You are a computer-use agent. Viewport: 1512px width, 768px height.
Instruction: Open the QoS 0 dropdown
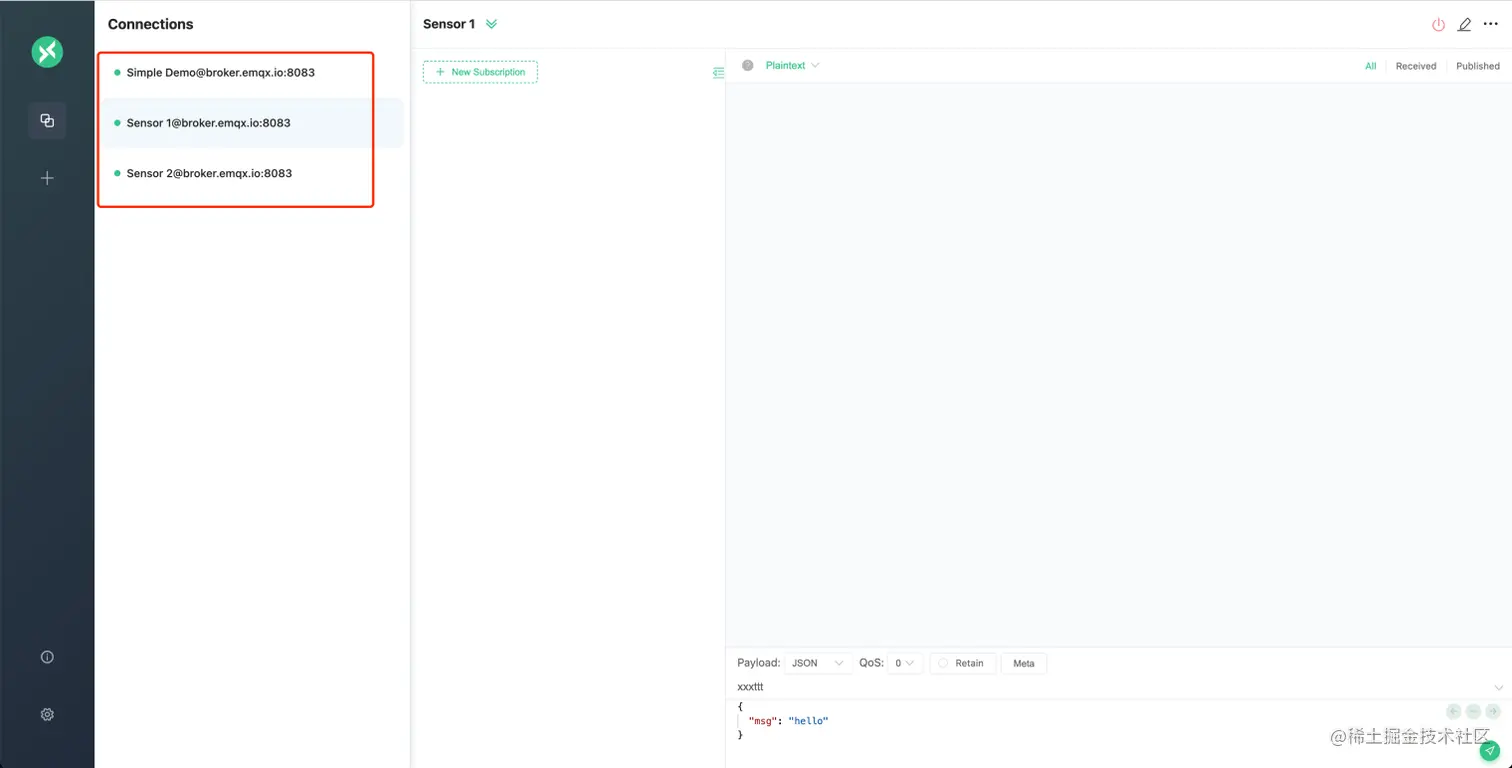(x=904, y=663)
